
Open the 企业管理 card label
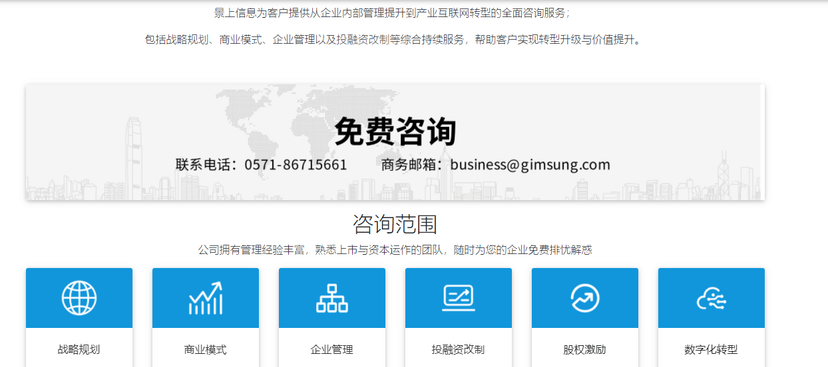click(x=332, y=350)
